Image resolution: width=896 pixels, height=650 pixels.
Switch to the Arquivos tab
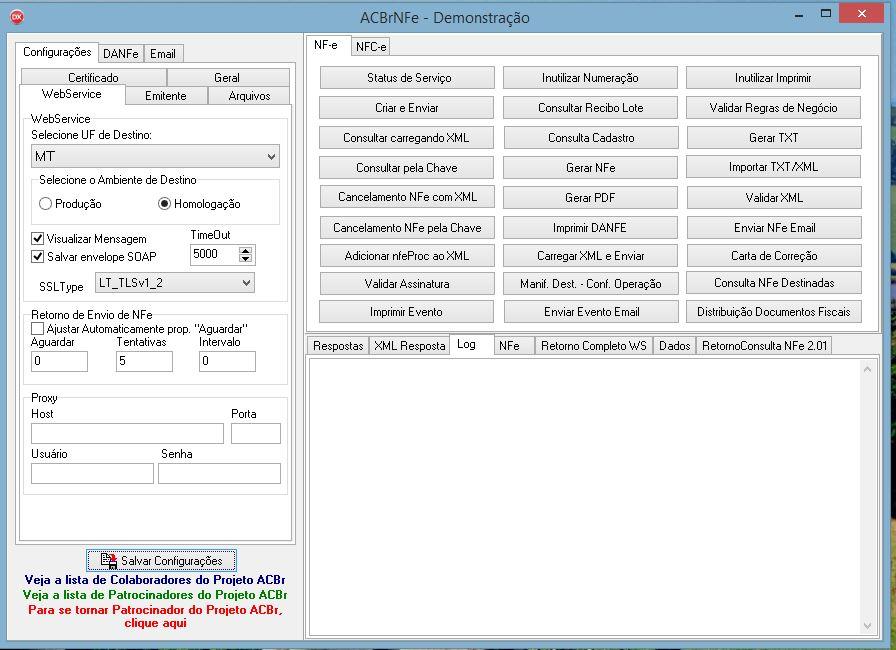click(249, 95)
